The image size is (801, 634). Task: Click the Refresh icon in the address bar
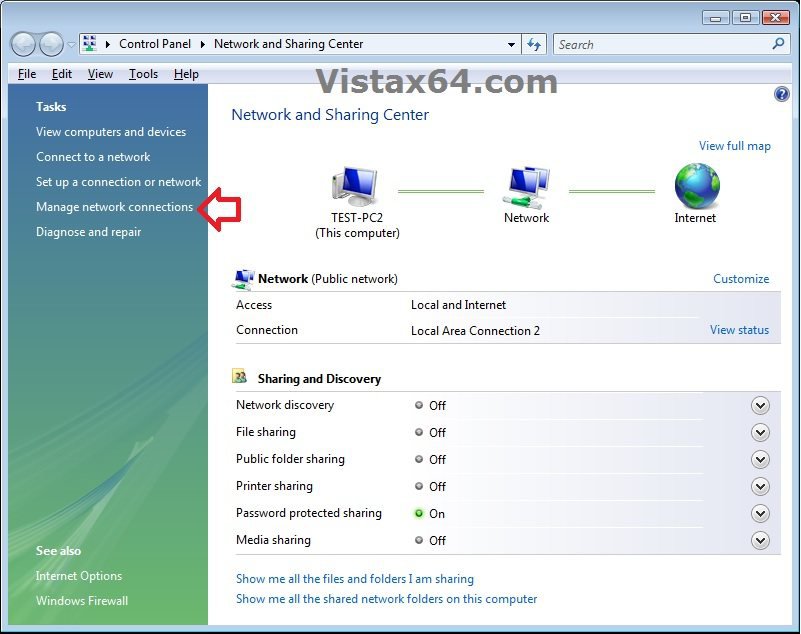(x=534, y=44)
